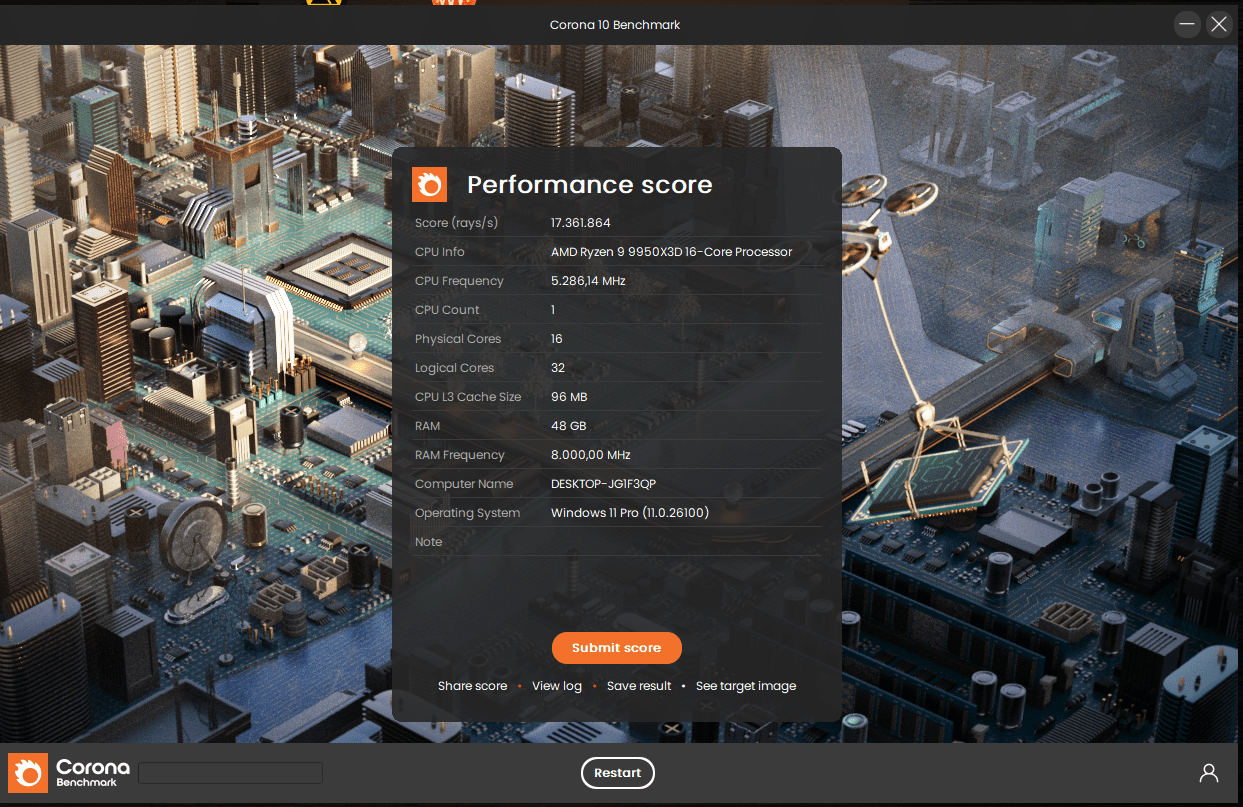Select RAM frequency 8.000,00 MHz
This screenshot has width=1243, height=807.
(x=590, y=455)
